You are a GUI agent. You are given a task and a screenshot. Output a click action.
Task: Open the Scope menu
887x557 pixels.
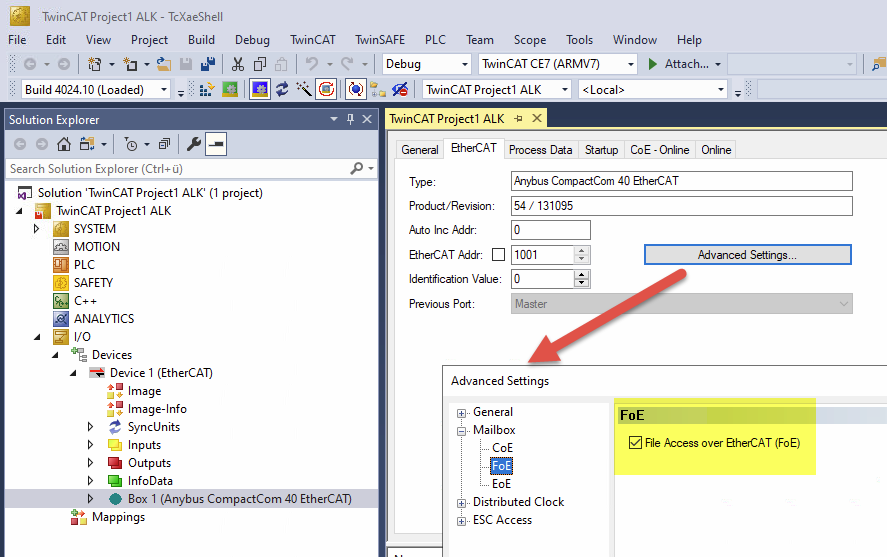(x=530, y=40)
